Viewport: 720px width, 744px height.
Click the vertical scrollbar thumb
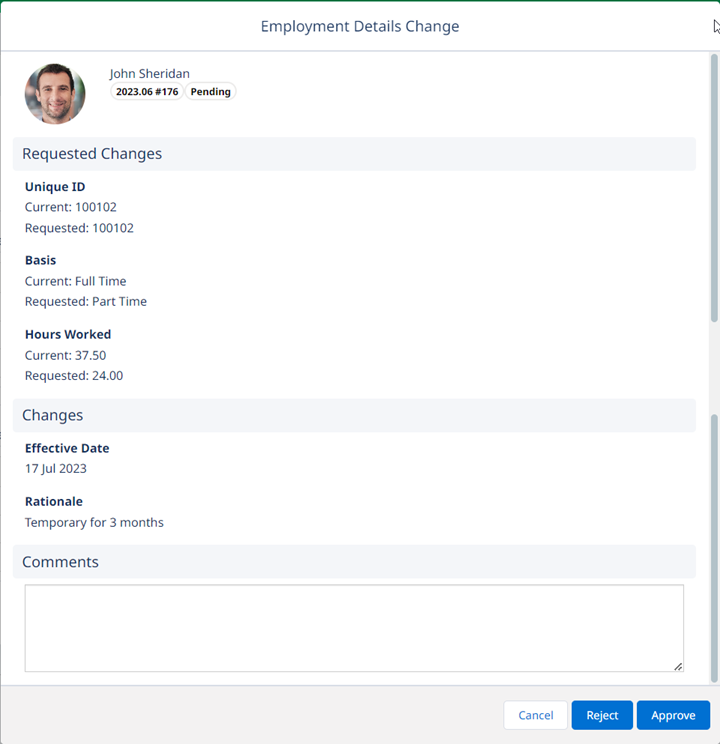pyautogui.click(x=714, y=190)
